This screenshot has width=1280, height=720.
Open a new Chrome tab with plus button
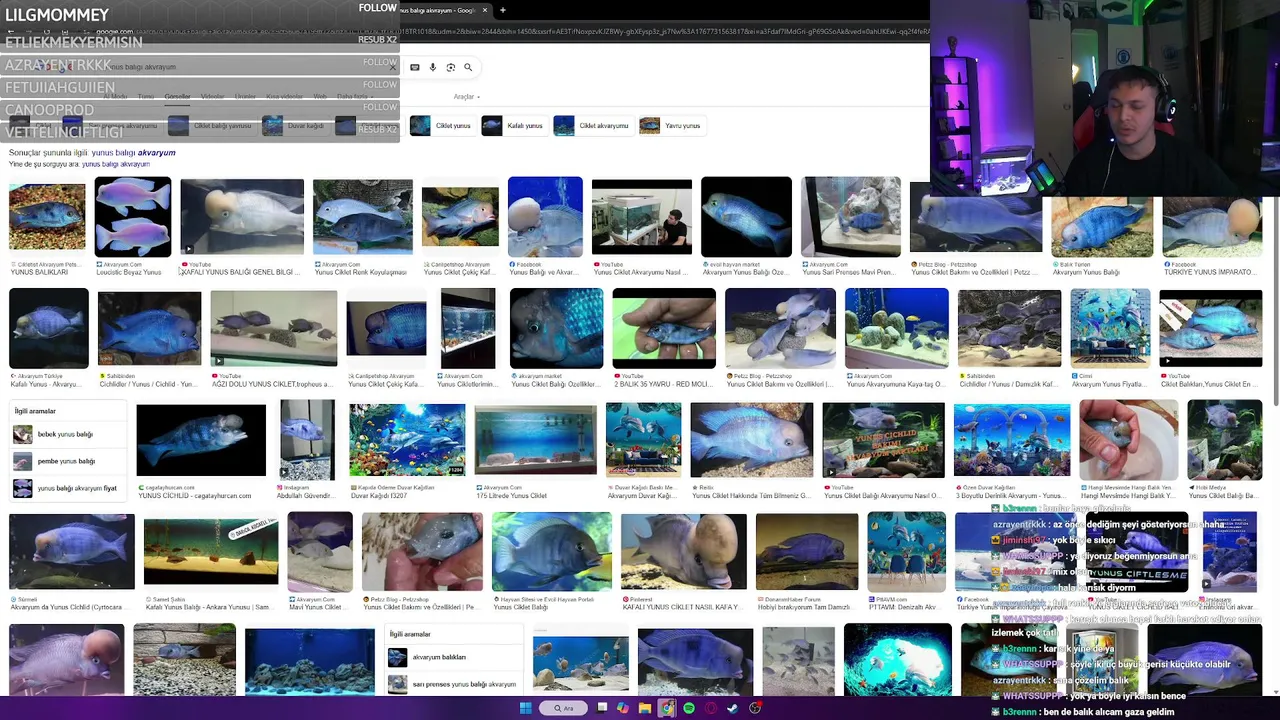pyautogui.click(x=503, y=10)
